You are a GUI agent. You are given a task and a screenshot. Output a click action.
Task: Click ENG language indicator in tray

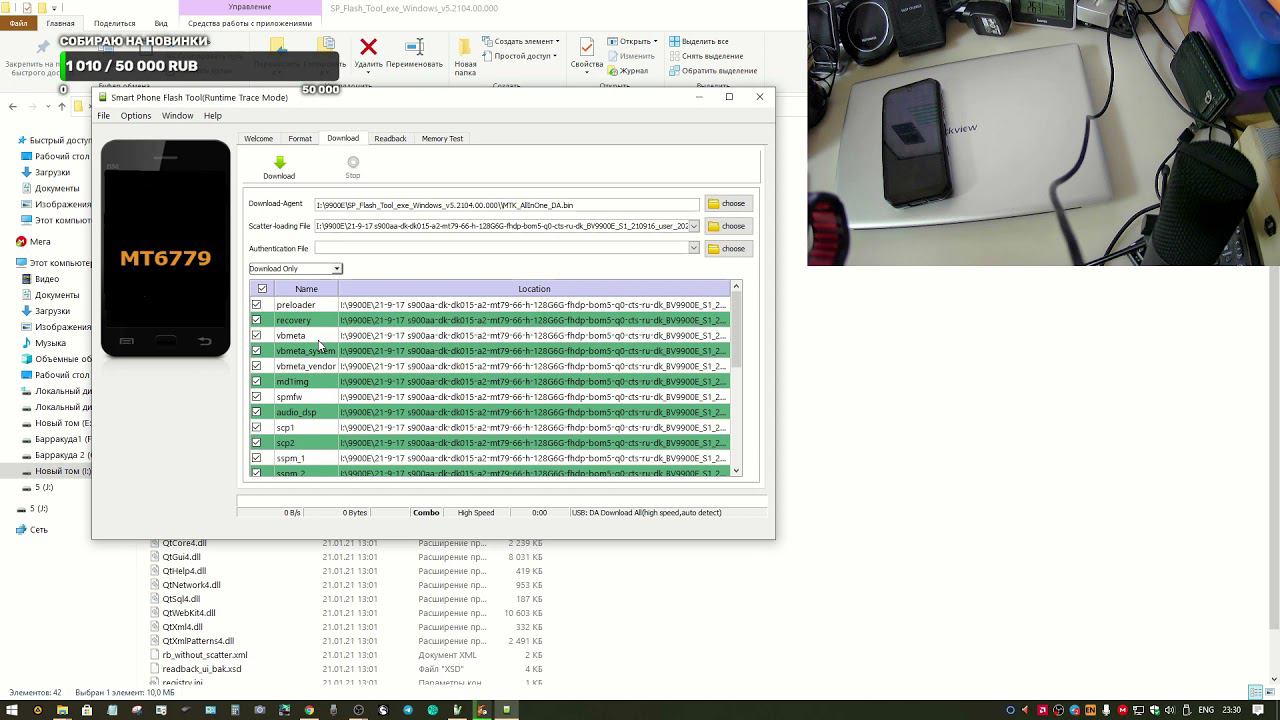coord(1206,710)
